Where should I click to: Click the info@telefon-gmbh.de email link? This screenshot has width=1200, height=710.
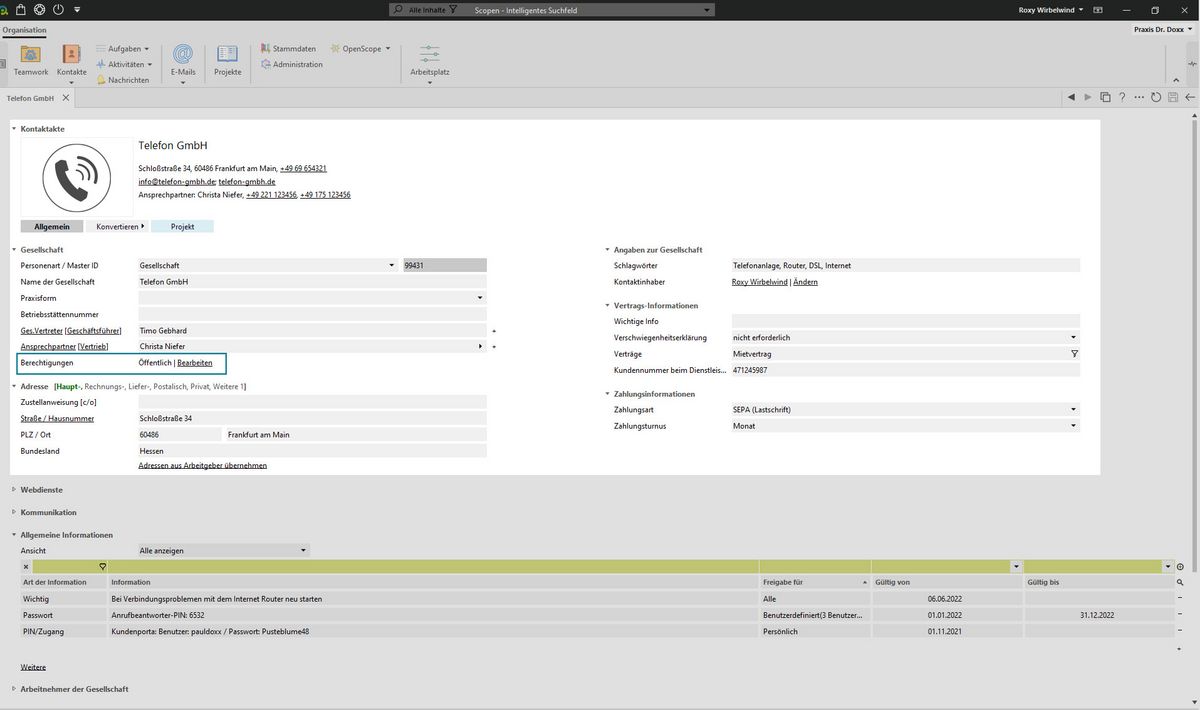(x=176, y=182)
